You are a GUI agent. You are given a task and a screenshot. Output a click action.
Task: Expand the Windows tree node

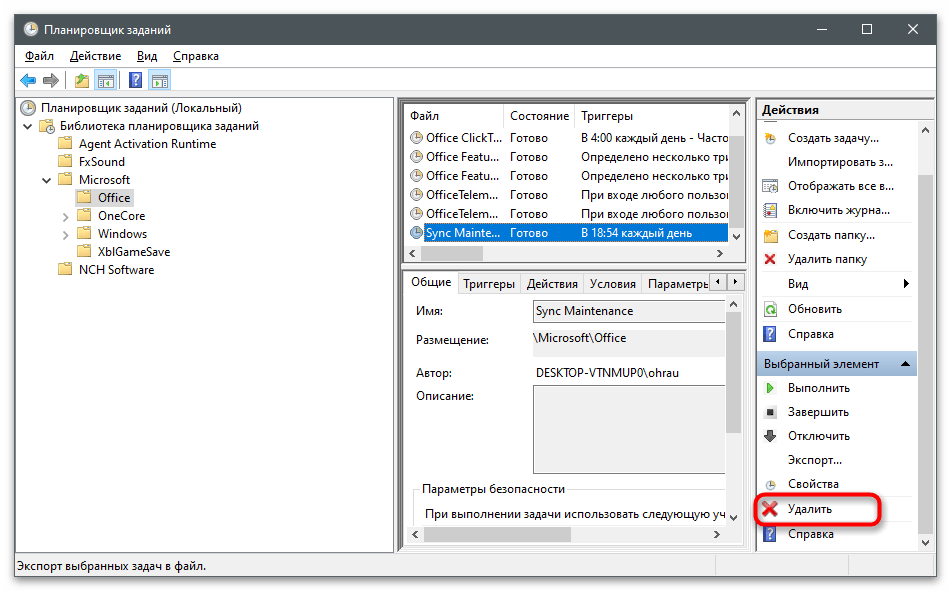[x=66, y=235]
